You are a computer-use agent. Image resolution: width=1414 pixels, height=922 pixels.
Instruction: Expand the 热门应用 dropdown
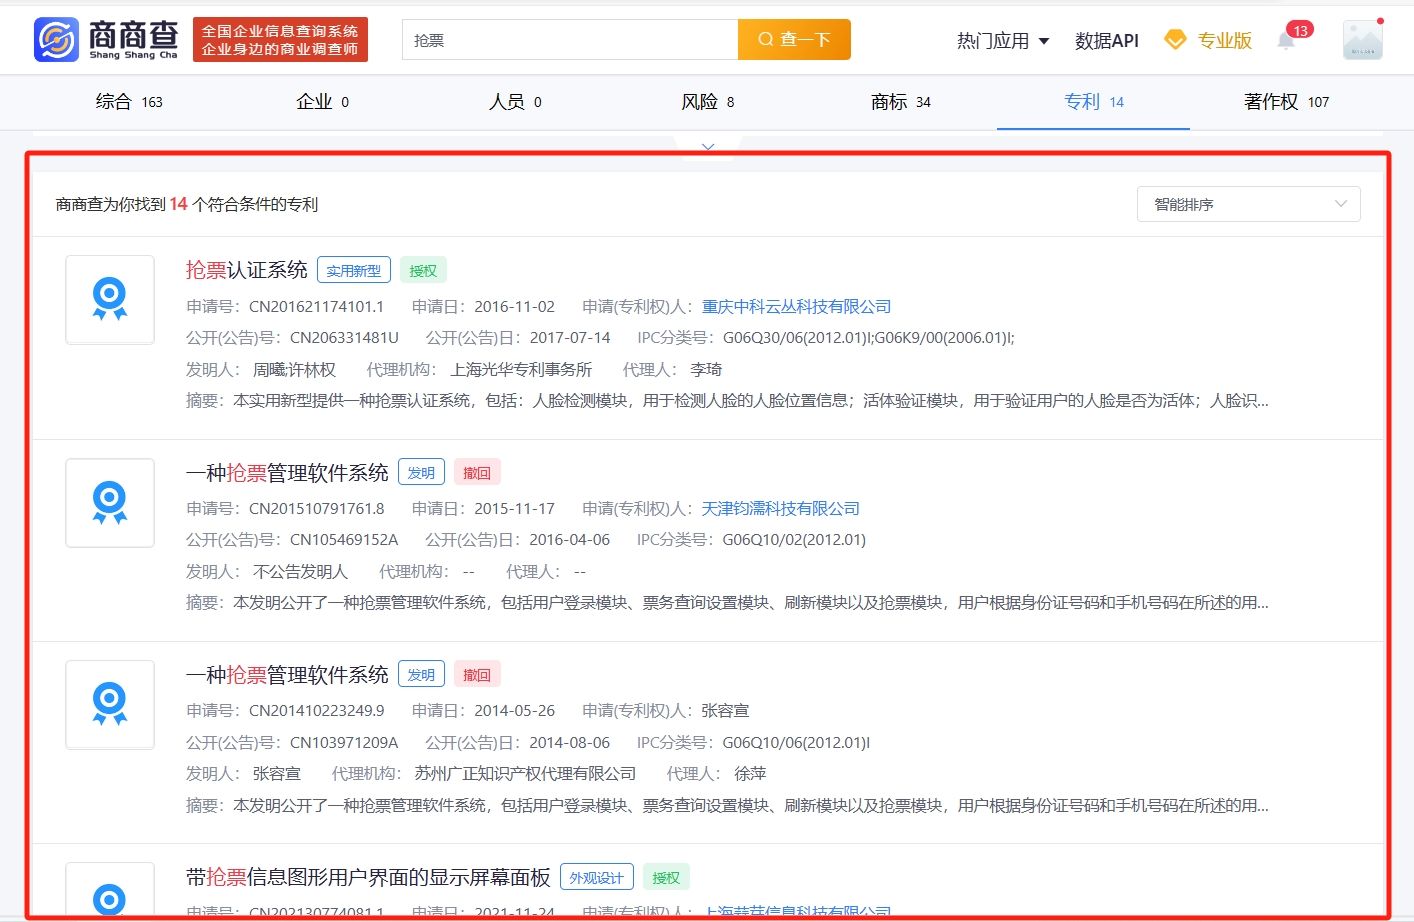click(1003, 41)
